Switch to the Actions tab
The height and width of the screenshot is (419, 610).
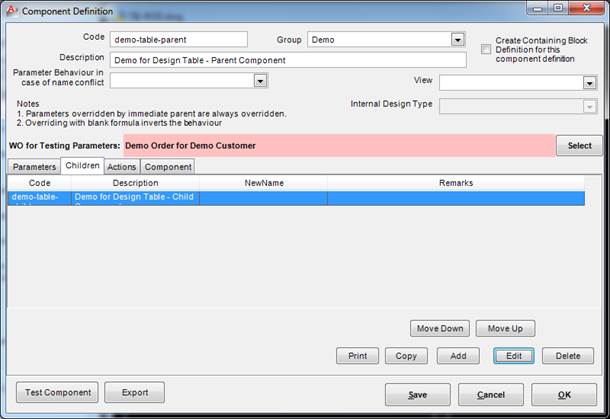click(x=121, y=167)
